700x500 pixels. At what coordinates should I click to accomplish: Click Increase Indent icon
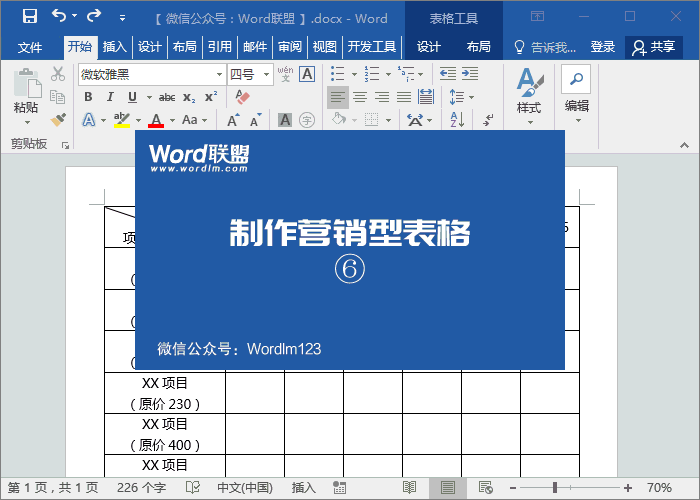pos(470,74)
